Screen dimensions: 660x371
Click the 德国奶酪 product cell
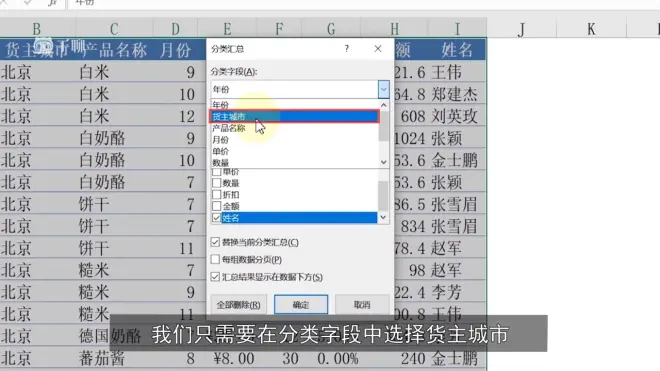pyautogui.click(x=114, y=336)
